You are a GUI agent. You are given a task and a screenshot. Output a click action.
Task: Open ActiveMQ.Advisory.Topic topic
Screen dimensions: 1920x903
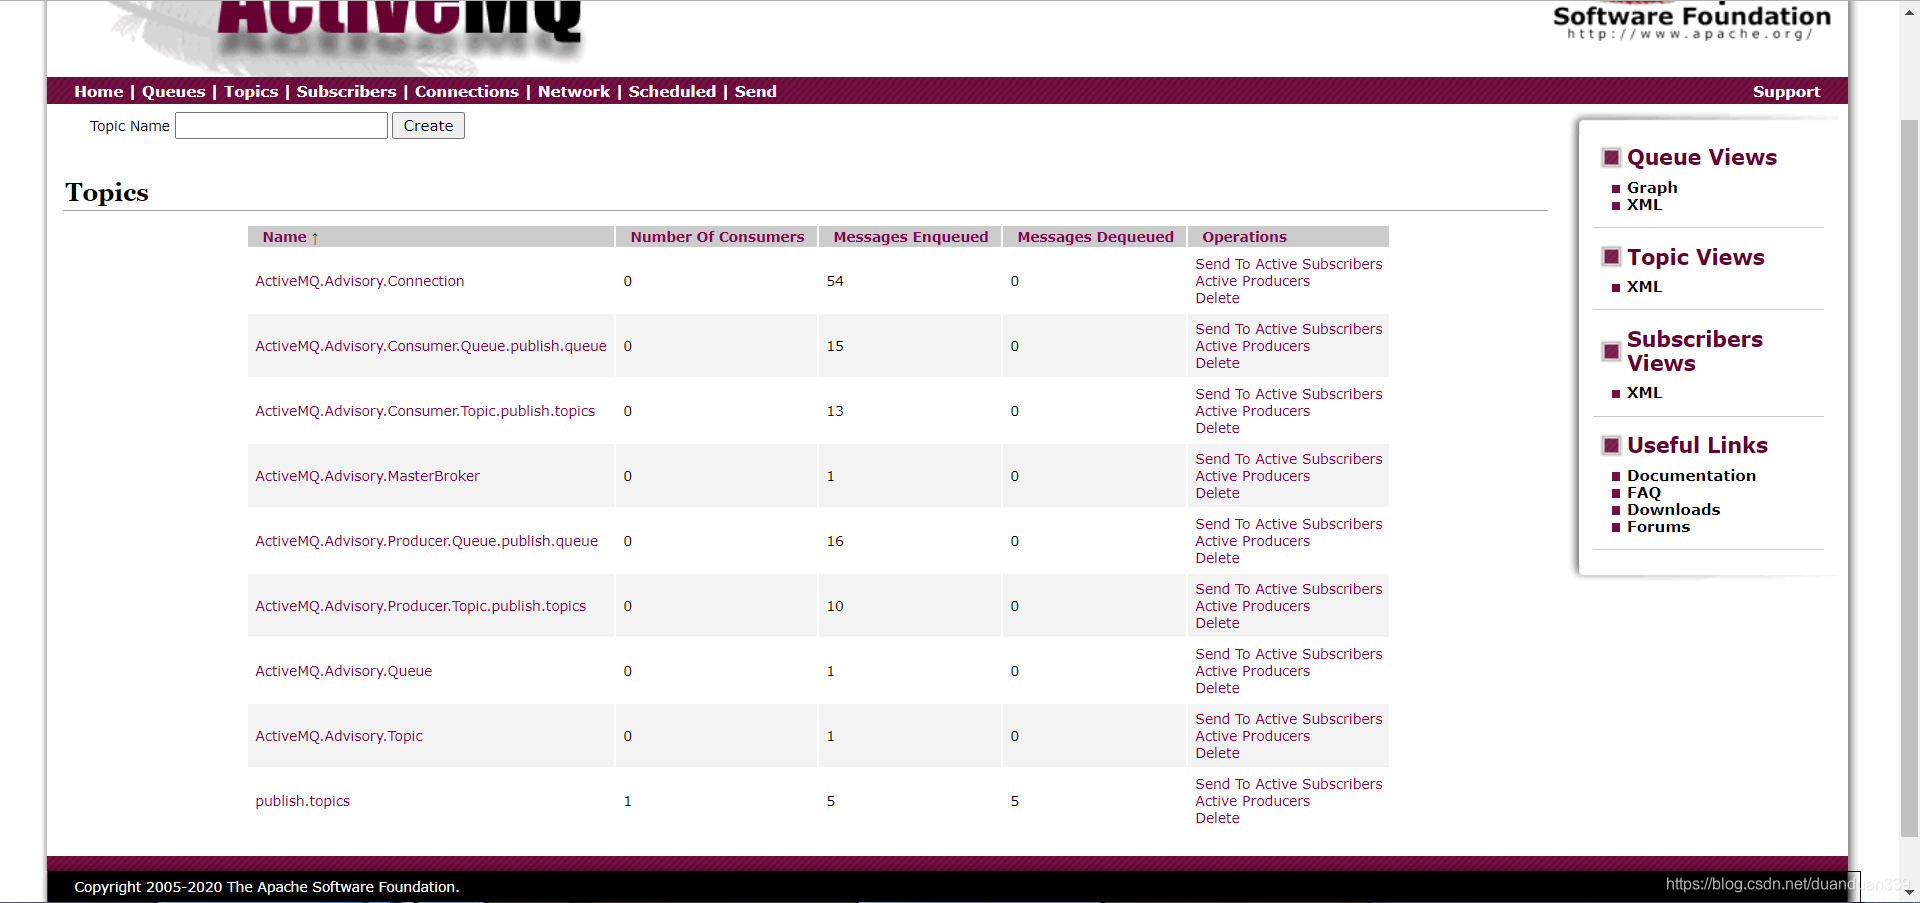[x=338, y=736]
